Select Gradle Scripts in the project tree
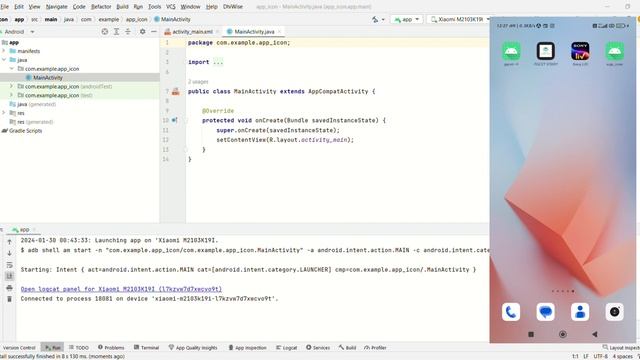This screenshot has height=360, width=640. tap(25, 131)
